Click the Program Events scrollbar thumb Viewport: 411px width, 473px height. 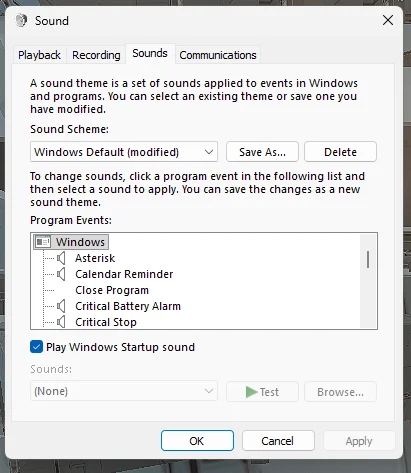368,260
